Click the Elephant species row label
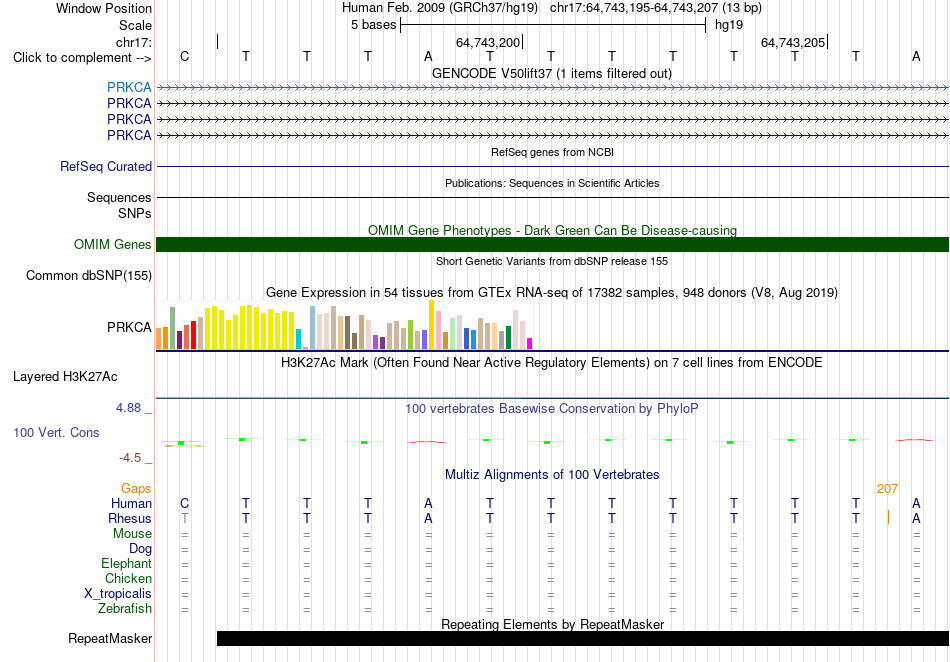Screen dimensions: 950x662 click(126, 564)
